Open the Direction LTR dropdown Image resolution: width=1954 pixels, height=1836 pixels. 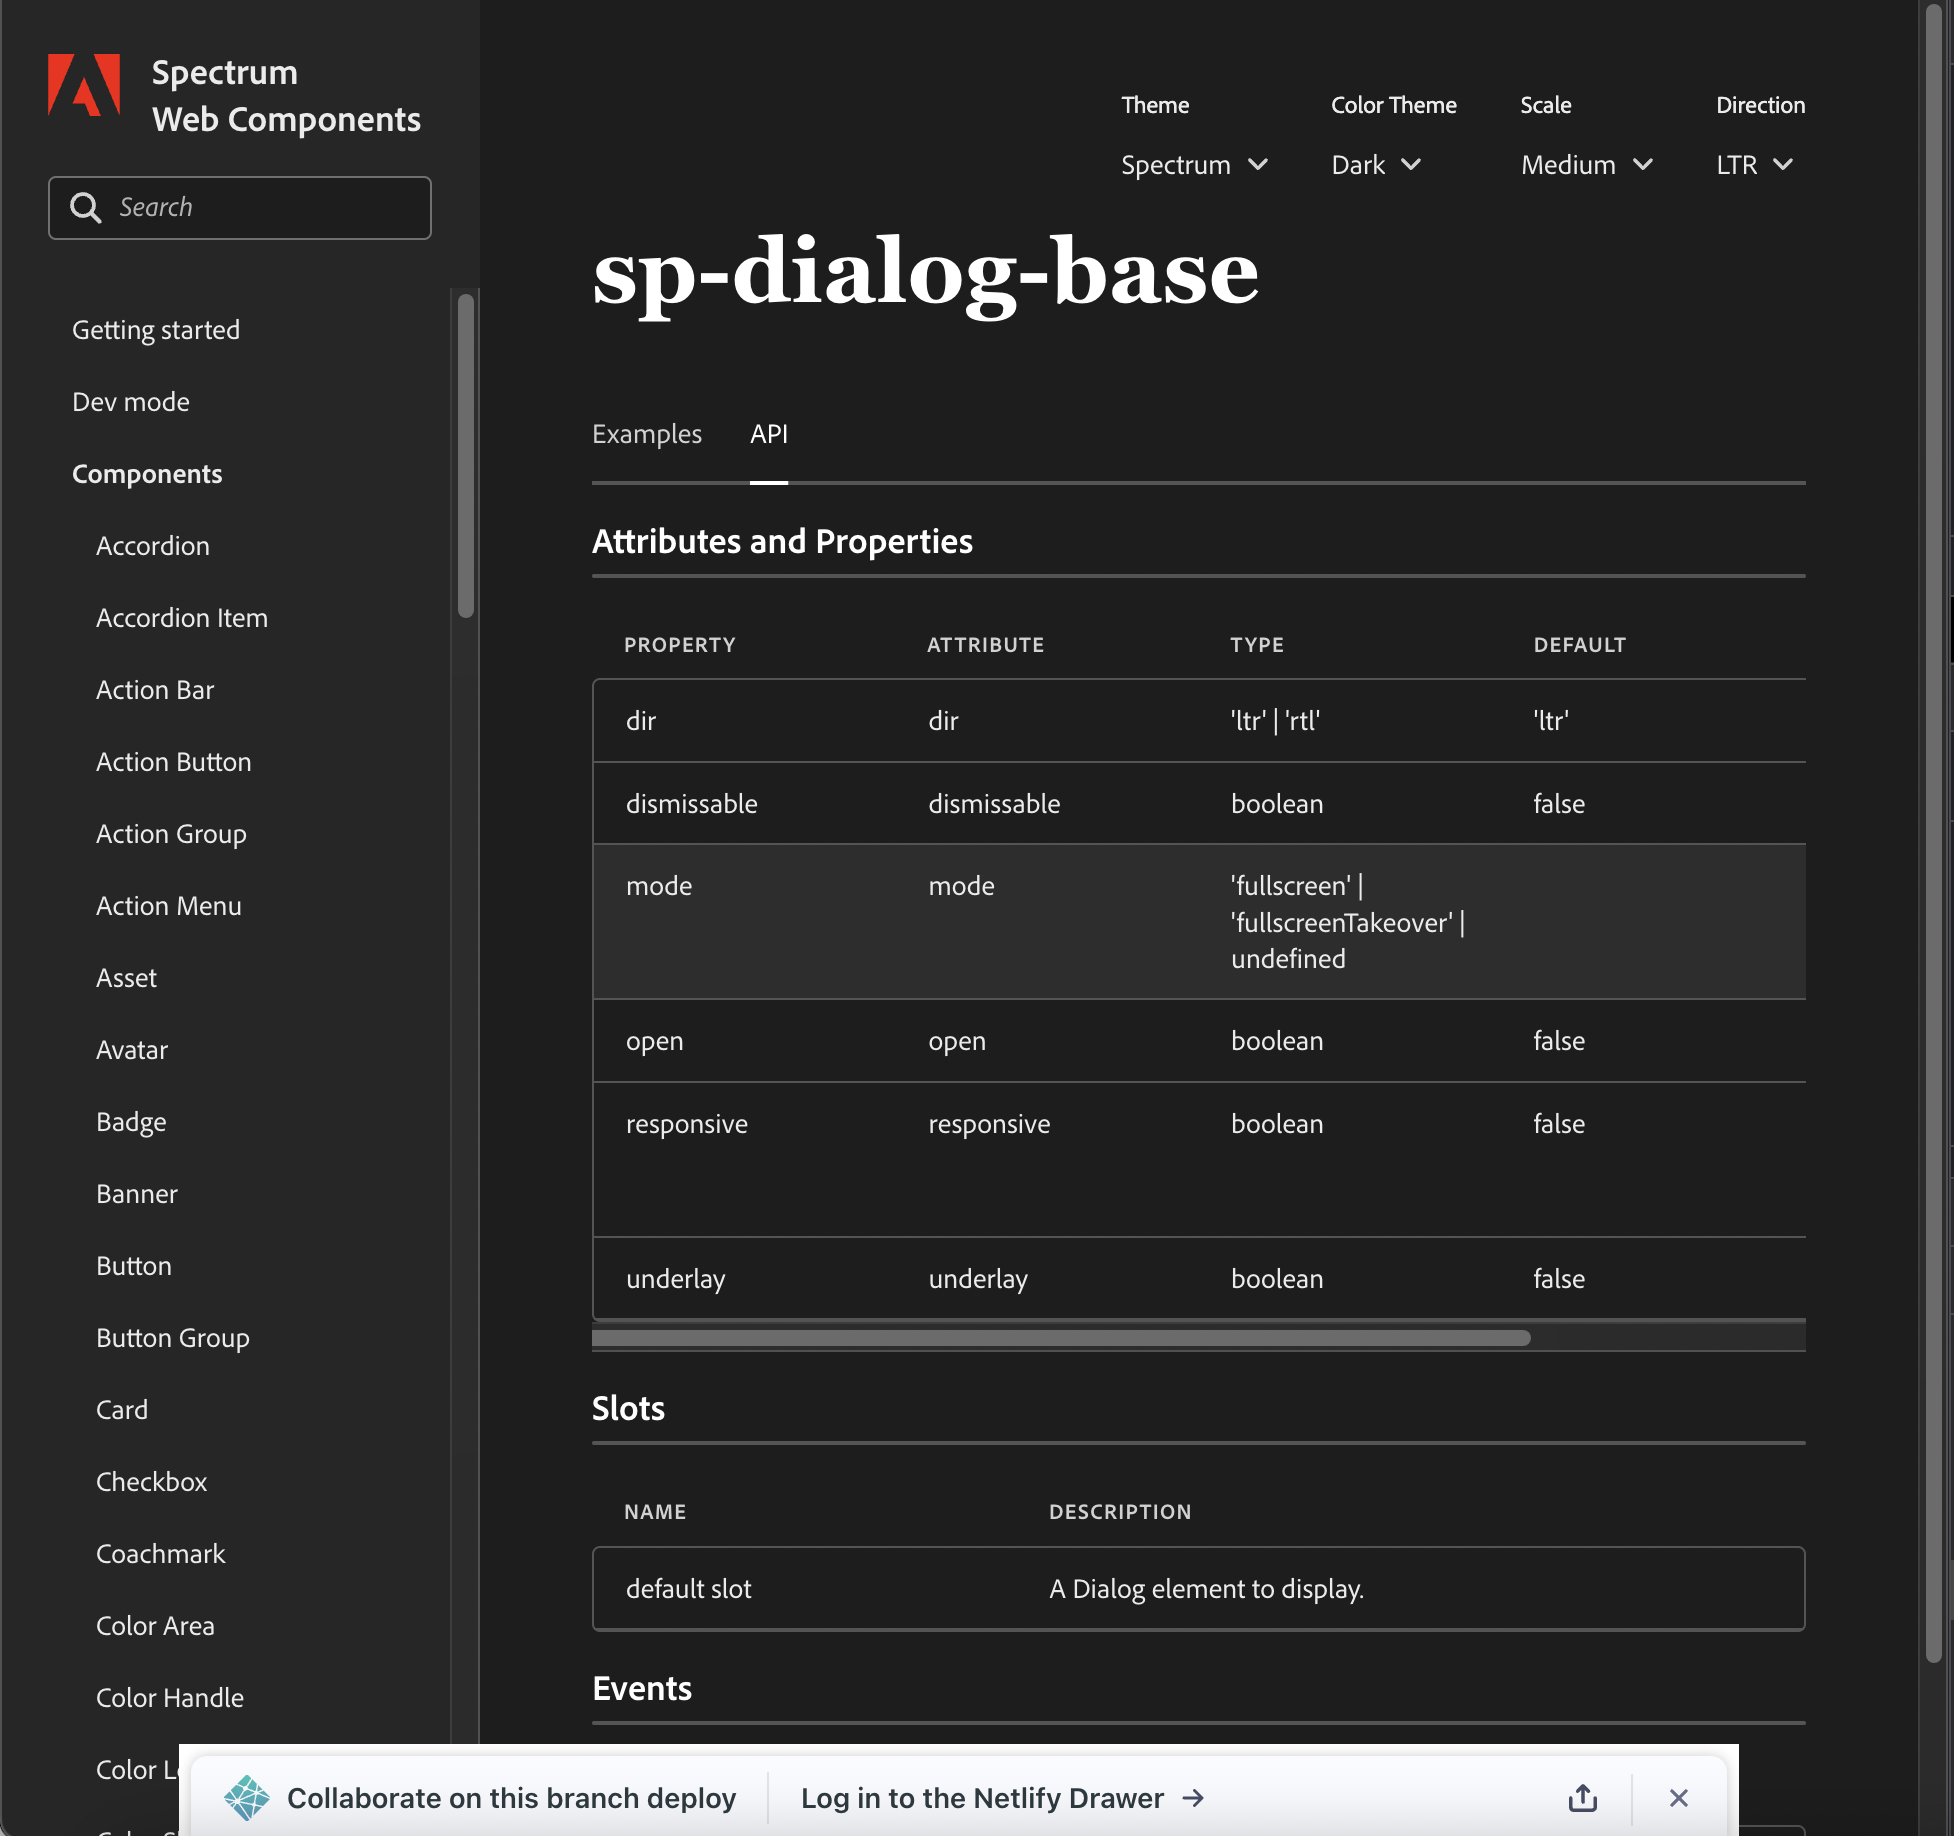(1753, 164)
